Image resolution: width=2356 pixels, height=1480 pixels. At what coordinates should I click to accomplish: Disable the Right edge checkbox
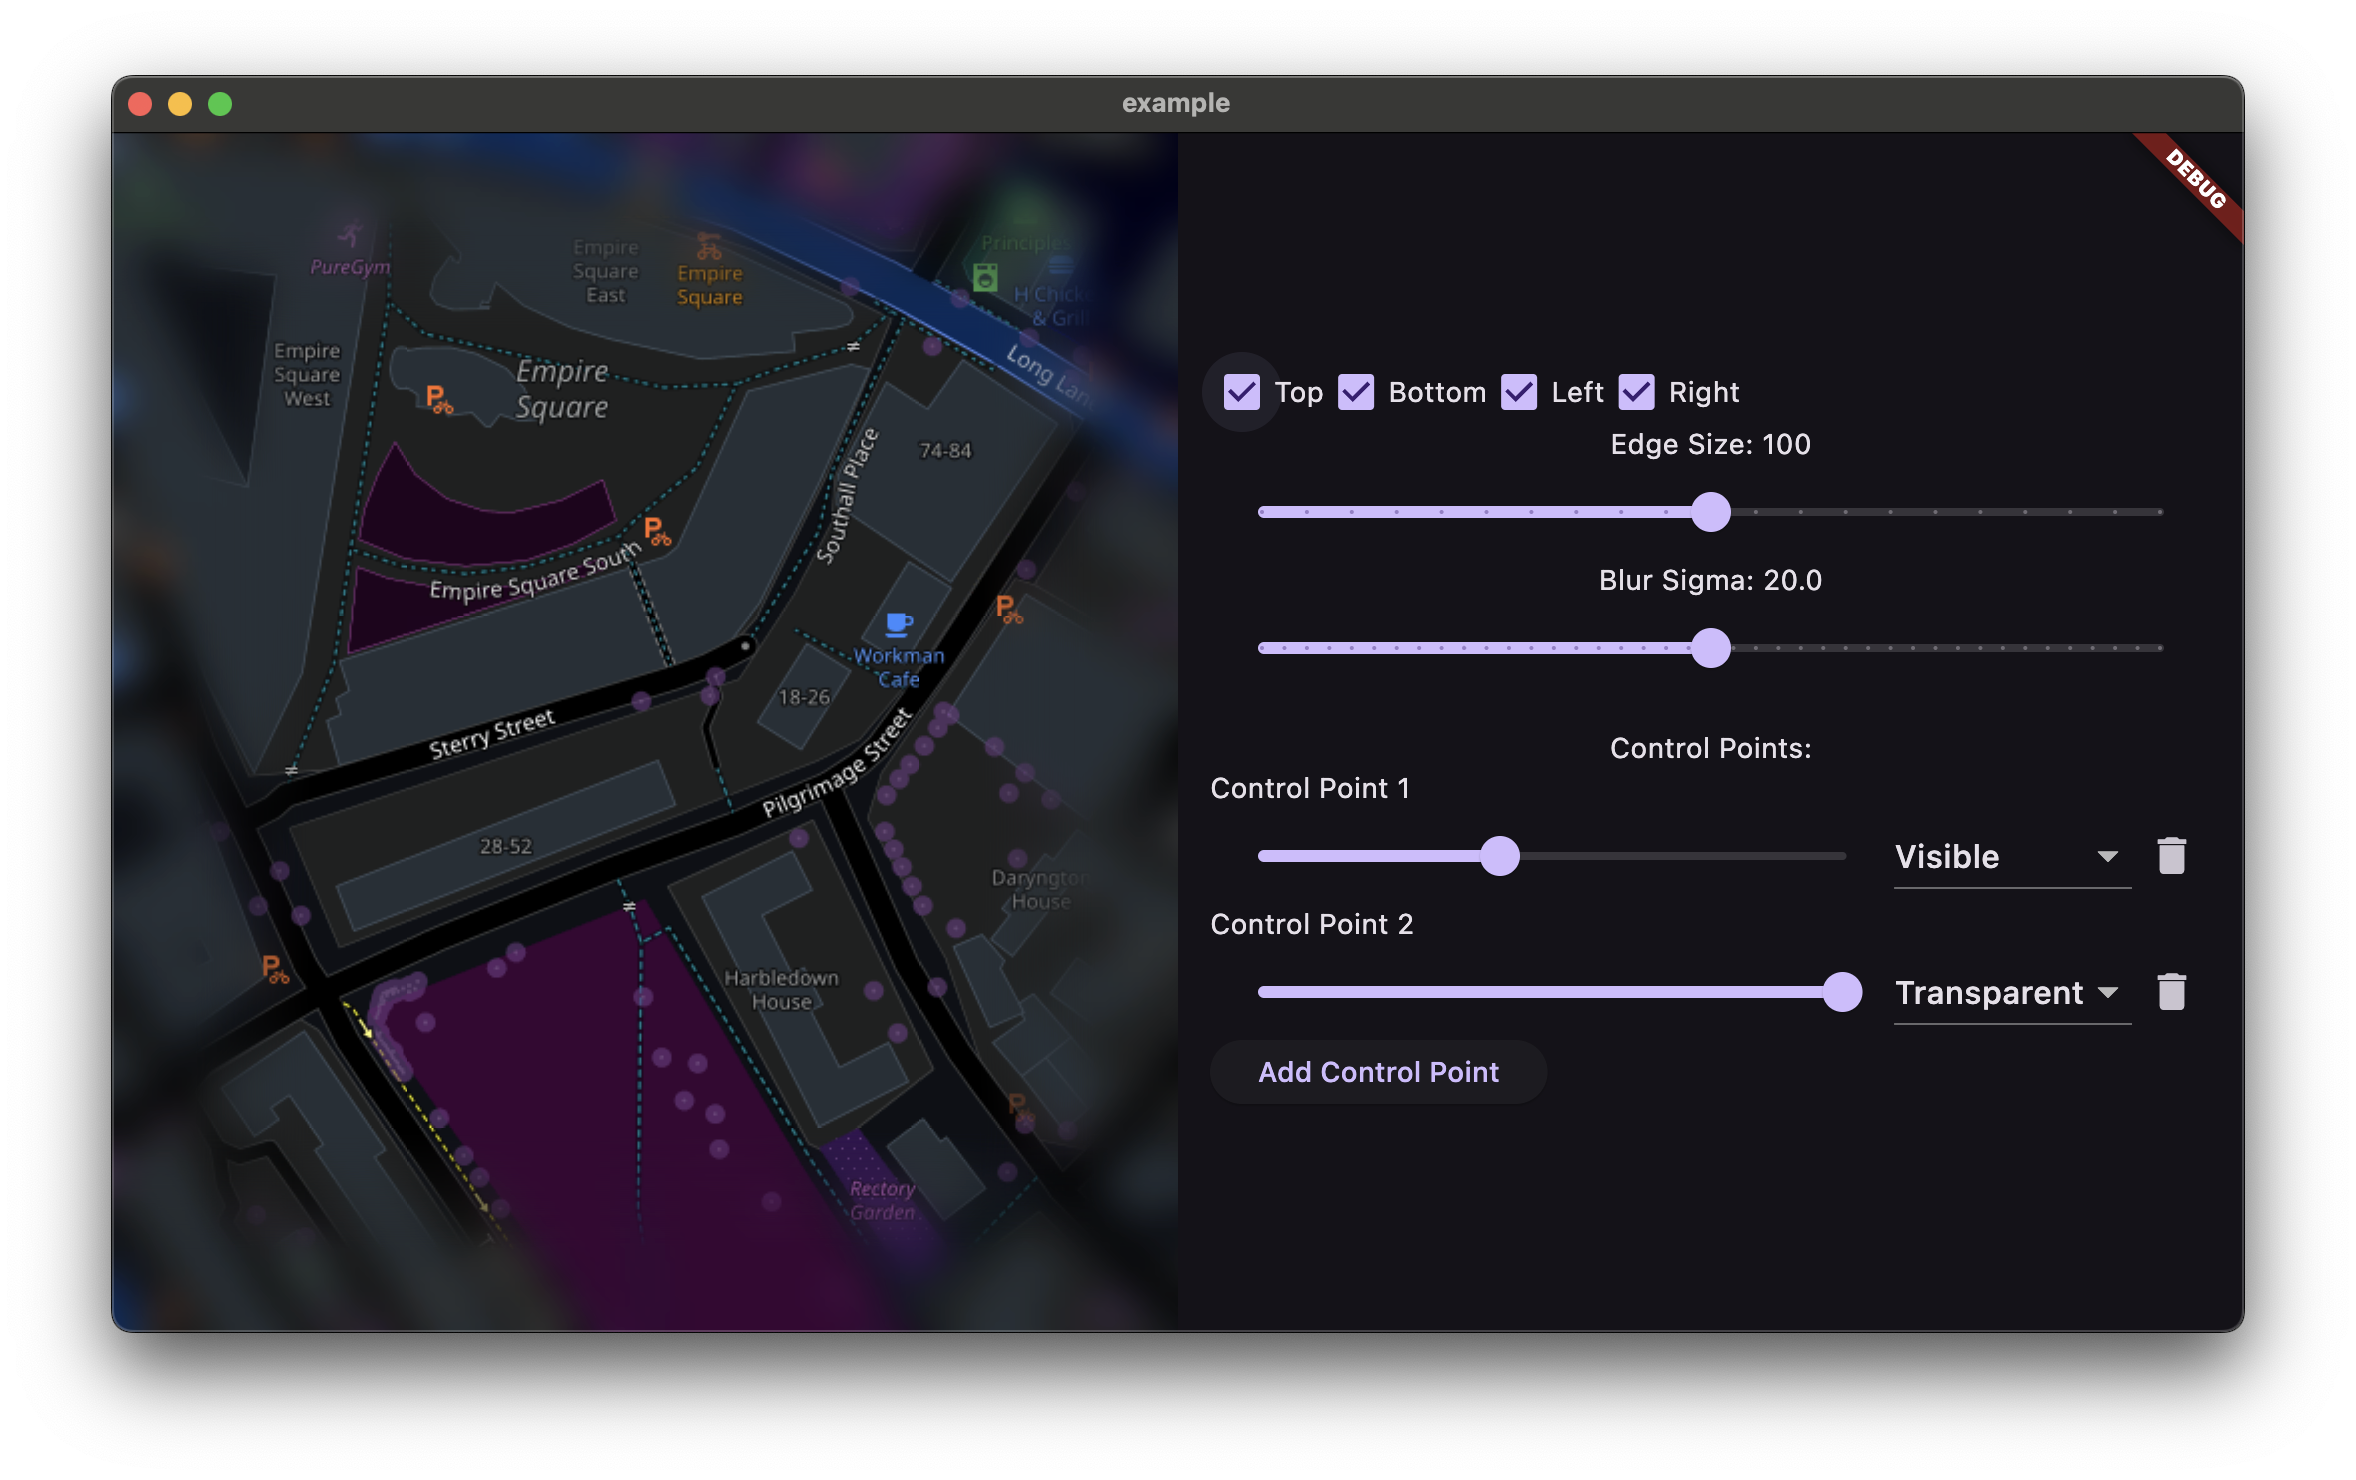[1637, 392]
